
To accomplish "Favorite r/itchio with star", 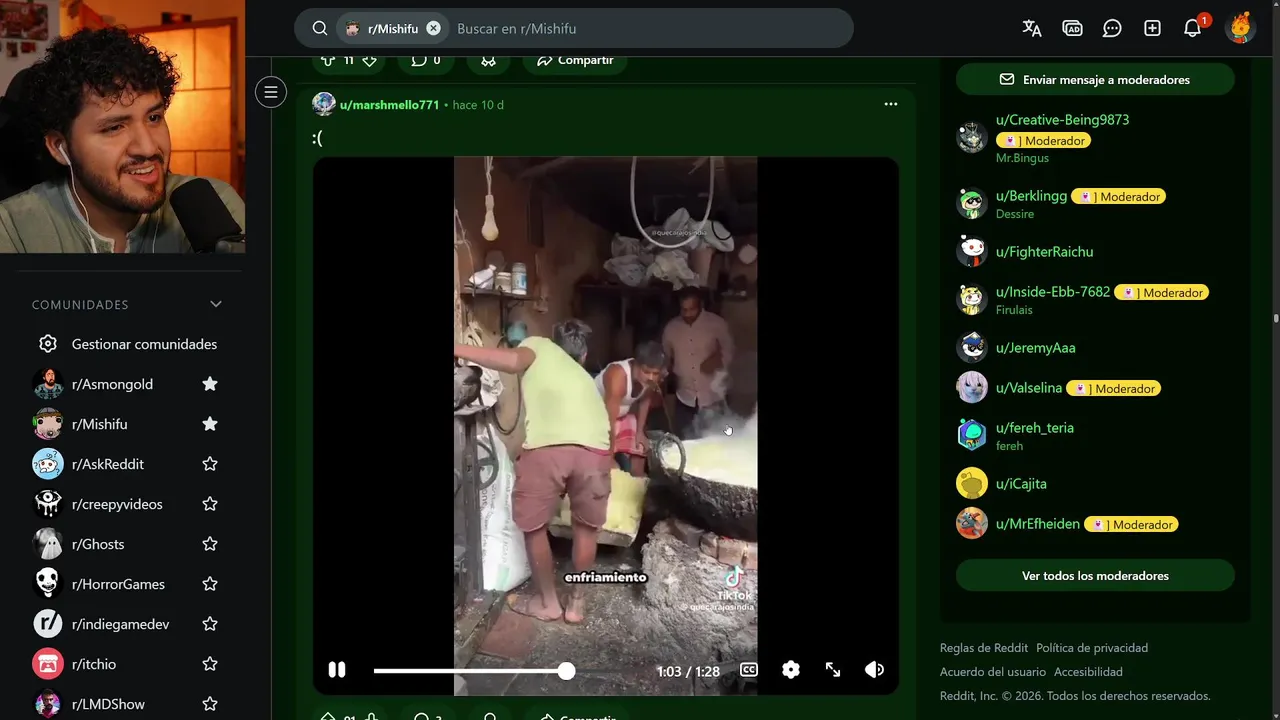I will click(x=210, y=664).
